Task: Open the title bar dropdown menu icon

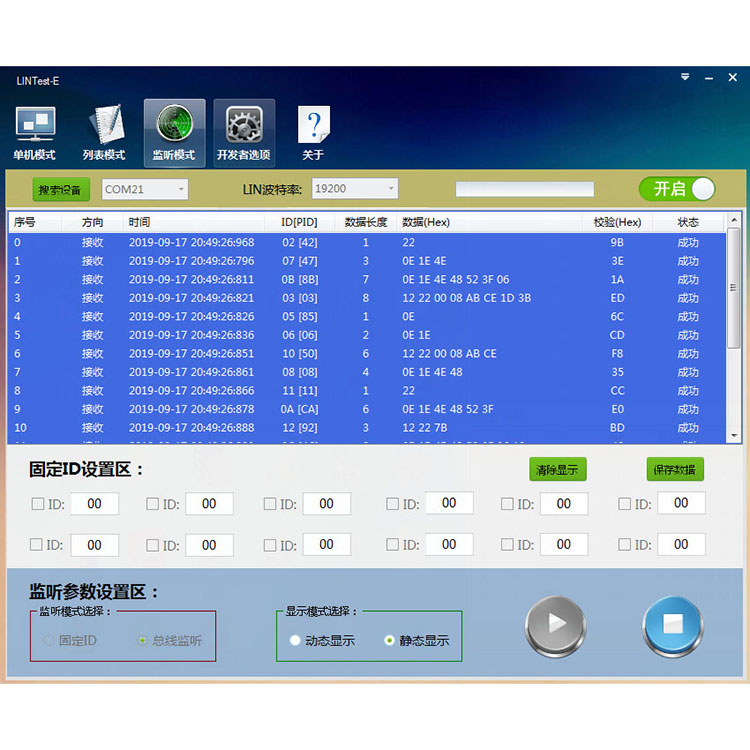Action: coord(685,78)
